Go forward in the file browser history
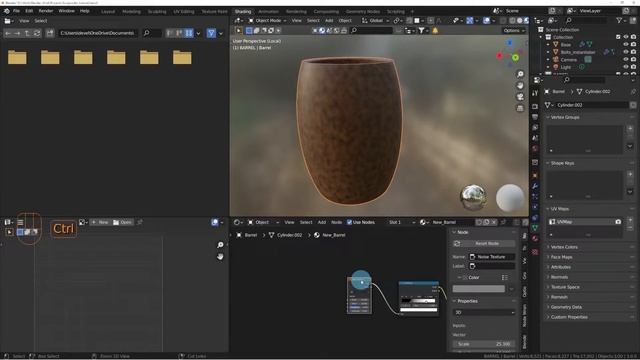 point(18,33)
